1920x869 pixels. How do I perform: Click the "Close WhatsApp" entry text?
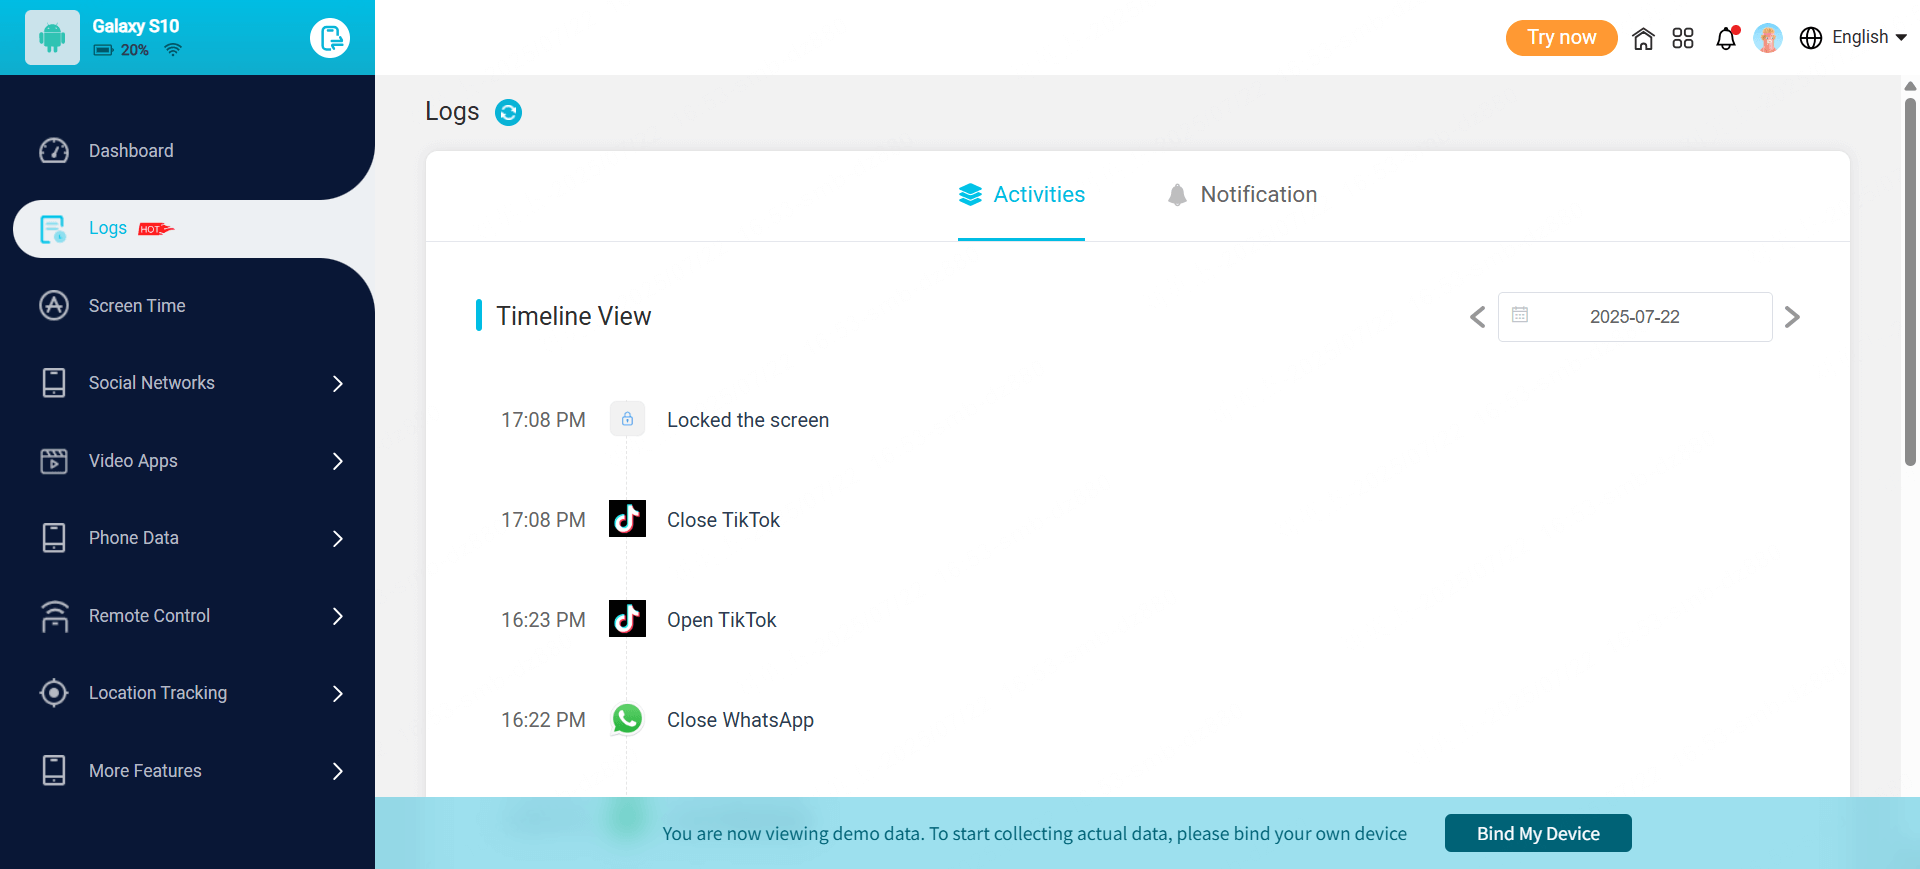pos(740,720)
